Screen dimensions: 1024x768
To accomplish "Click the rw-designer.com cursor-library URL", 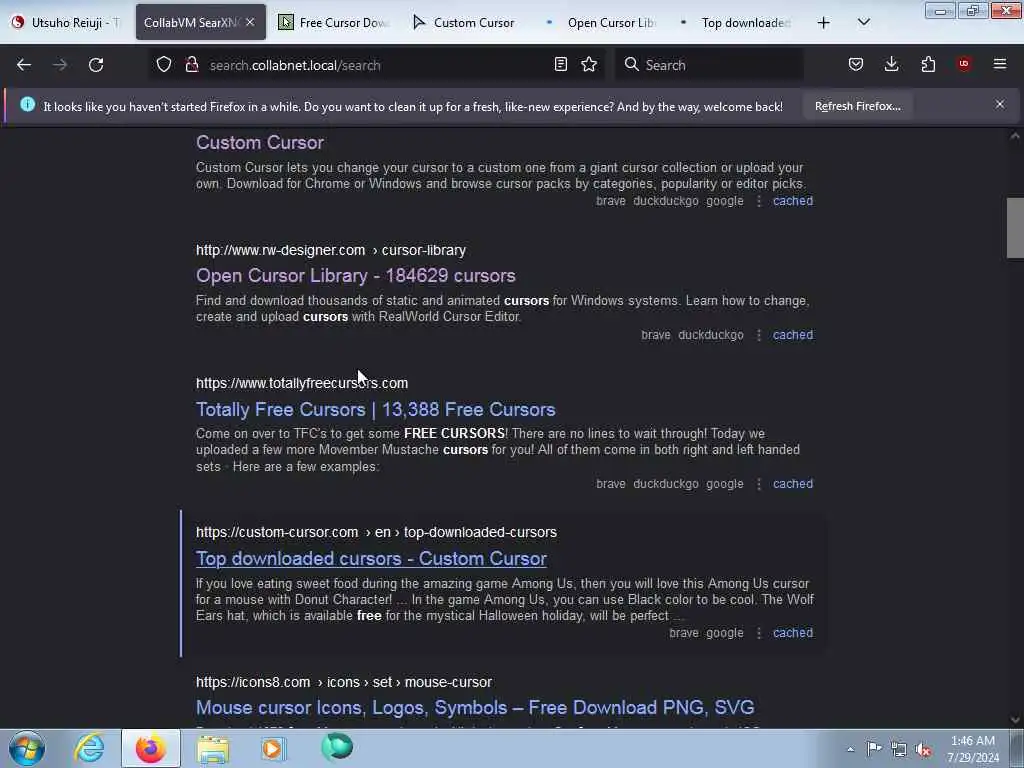I will coord(330,250).
